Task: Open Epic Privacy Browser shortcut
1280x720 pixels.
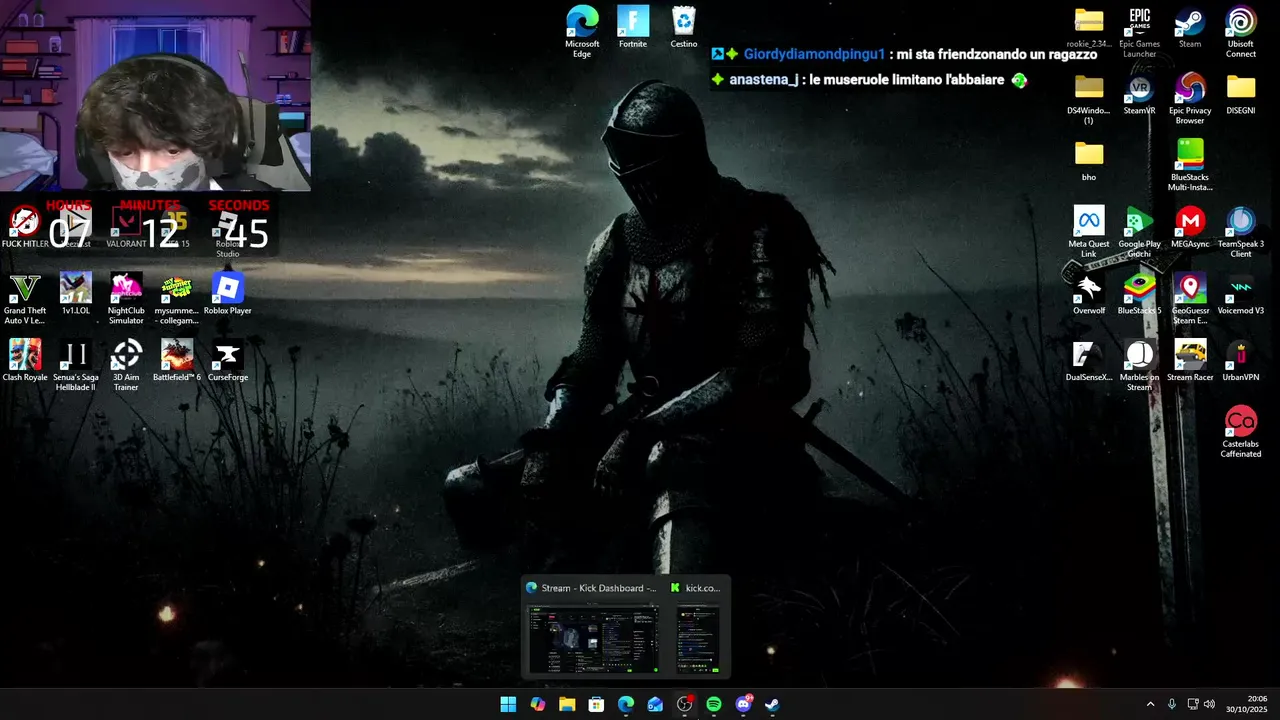Action: click(x=1190, y=98)
